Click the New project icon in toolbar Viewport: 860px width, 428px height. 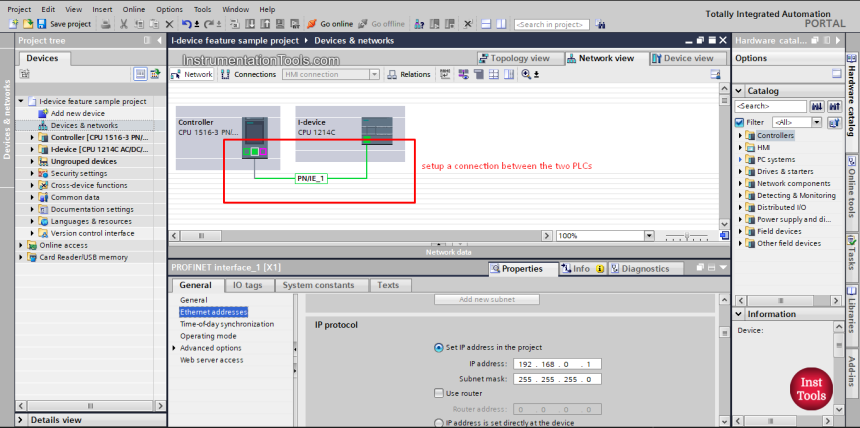pos(14,24)
